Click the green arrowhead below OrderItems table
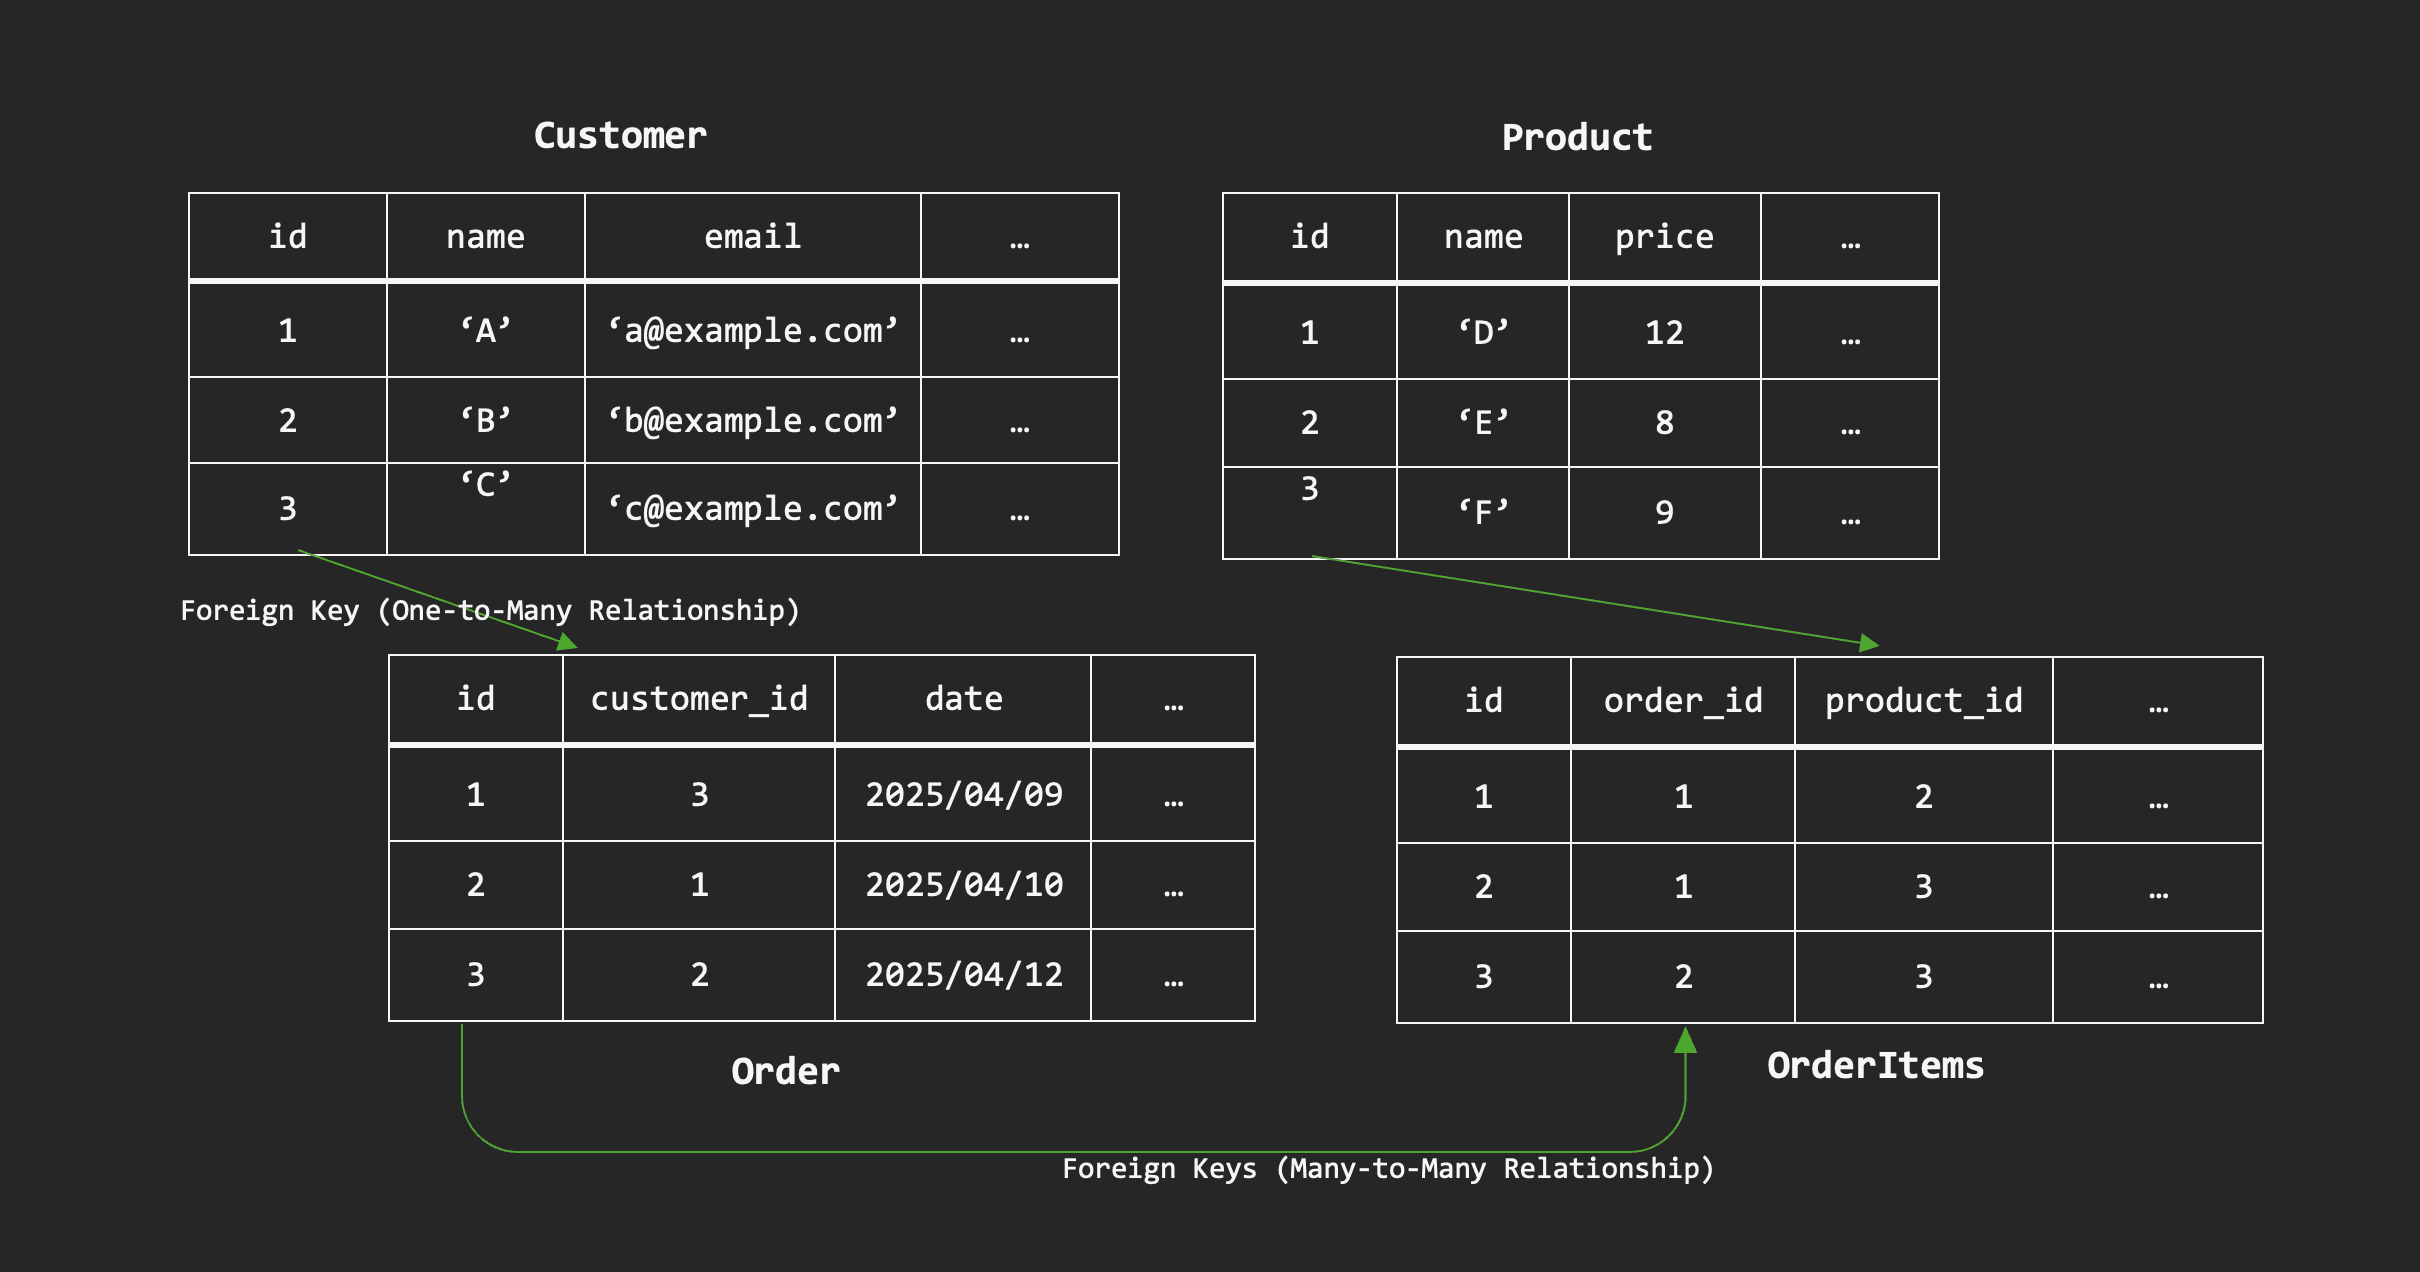Screen dimensions: 2420x1272 pyautogui.click(x=1685, y=1040)
